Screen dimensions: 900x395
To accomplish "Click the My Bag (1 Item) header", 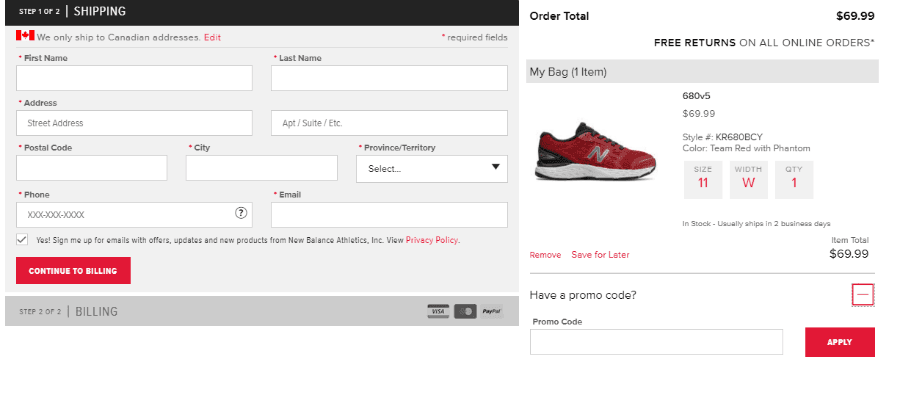I will pos(703,72).
